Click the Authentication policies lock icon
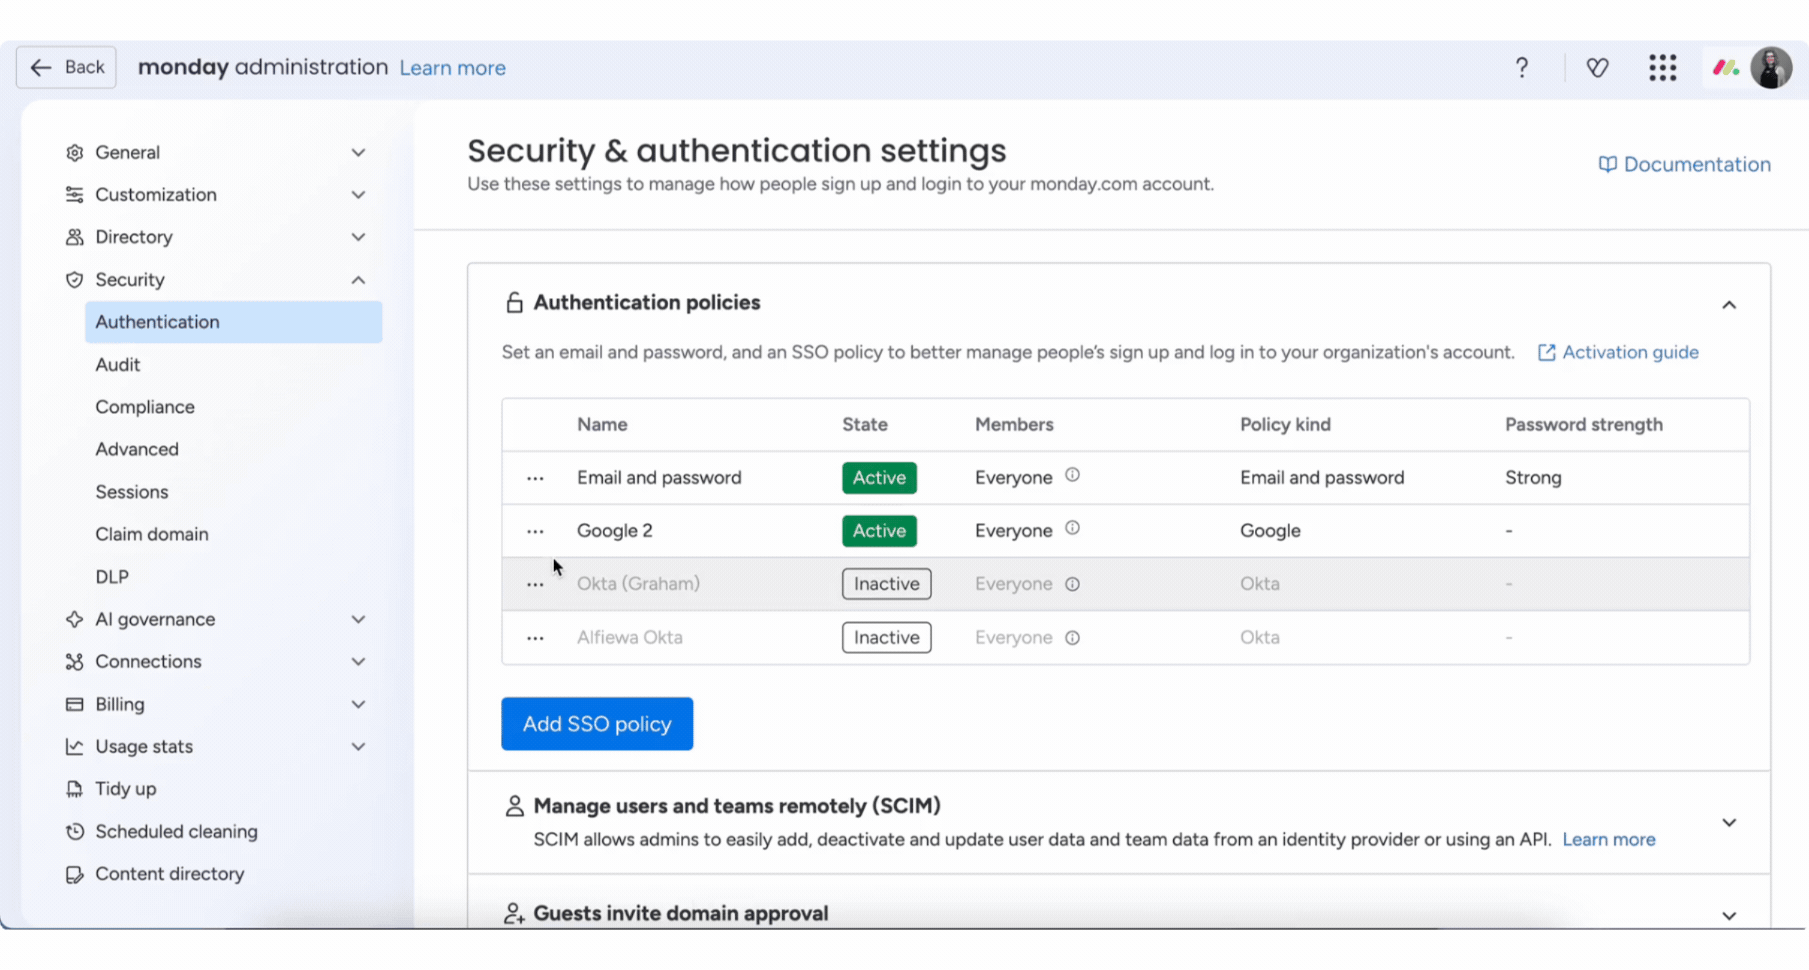This screenshot has height=970, width=1809. (514, 302)
